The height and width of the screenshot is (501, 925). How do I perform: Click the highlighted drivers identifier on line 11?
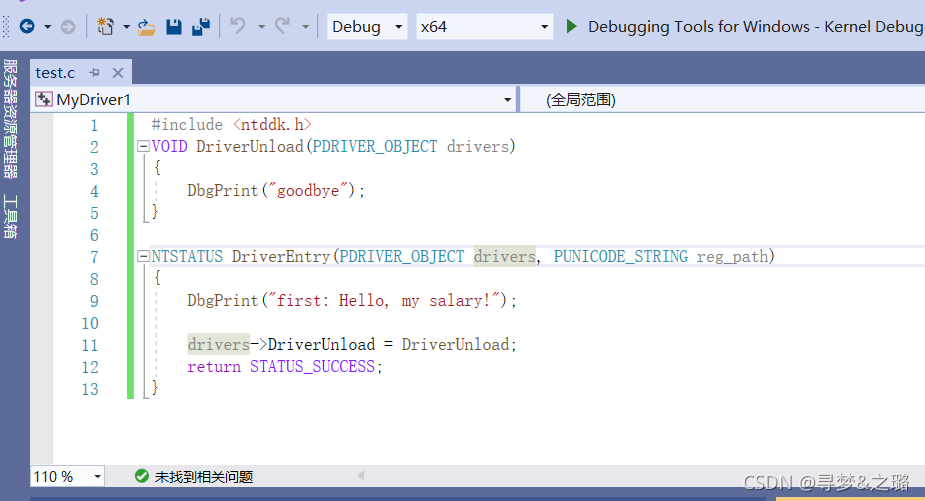(x=219, y=344)
